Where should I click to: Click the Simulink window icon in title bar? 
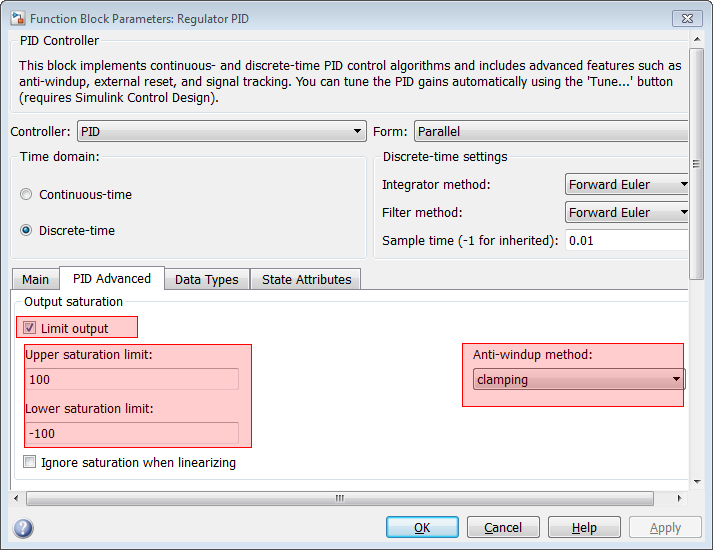click(15, 17)
